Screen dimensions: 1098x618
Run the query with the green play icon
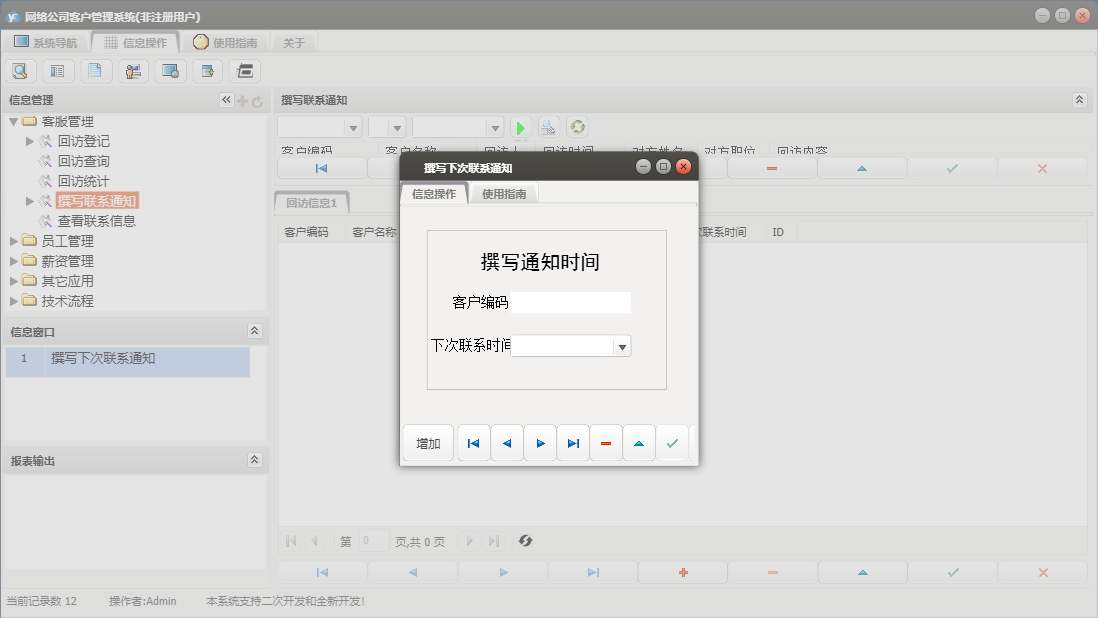click(520, 127)
